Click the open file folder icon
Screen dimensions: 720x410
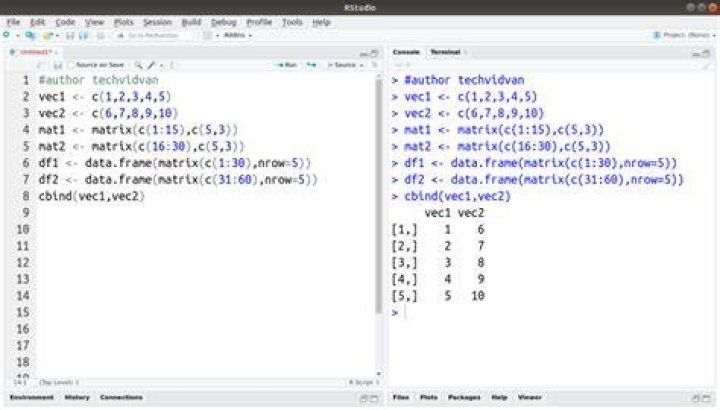click(x=47, y=35)
